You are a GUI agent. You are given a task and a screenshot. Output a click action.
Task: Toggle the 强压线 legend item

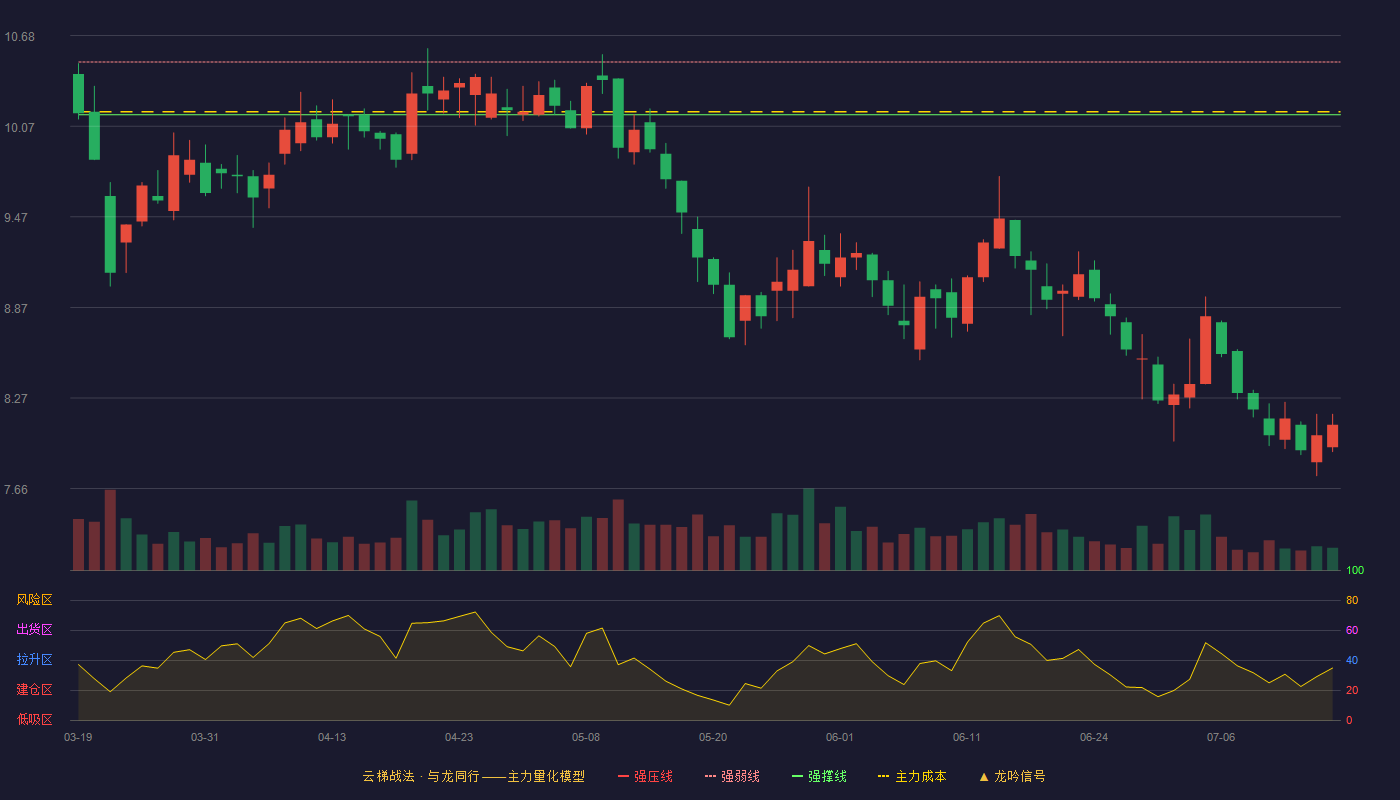[645, 776]
